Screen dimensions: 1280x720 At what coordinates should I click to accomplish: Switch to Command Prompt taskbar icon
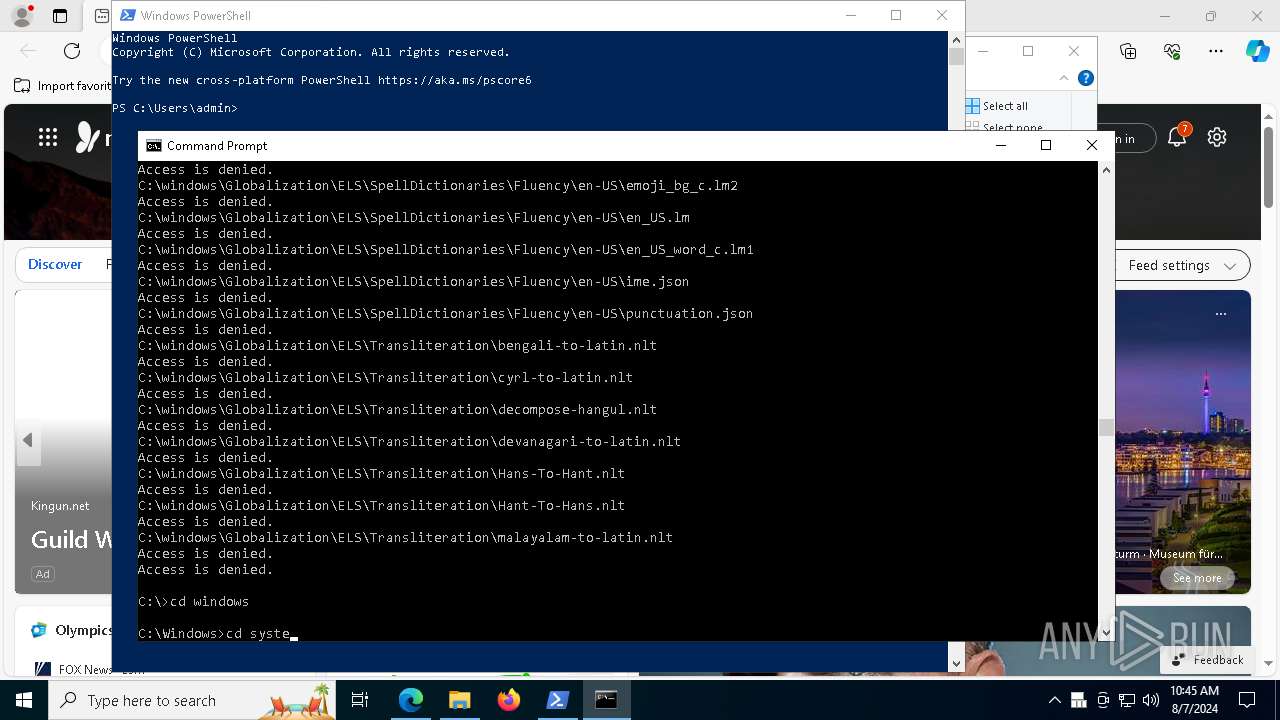[606, 700]
